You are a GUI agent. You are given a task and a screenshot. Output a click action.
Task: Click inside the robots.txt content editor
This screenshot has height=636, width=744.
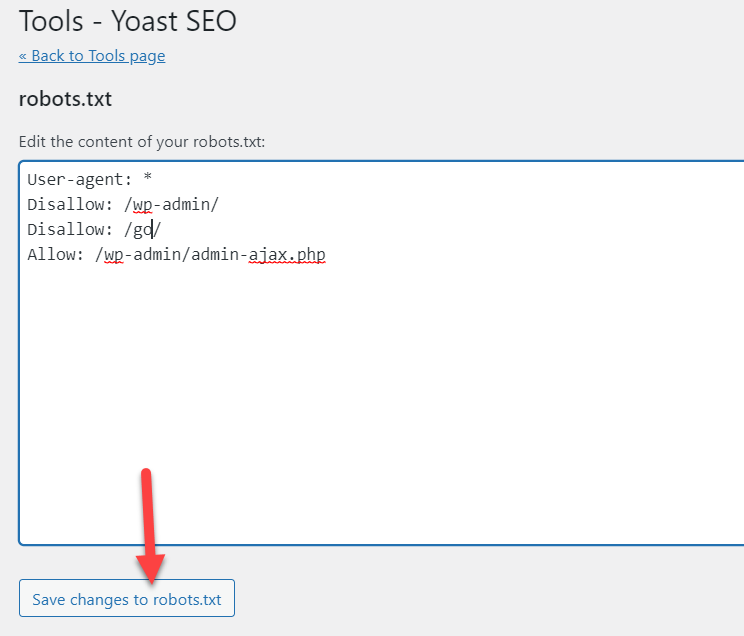pyautogui.click(x=381, y=353)
